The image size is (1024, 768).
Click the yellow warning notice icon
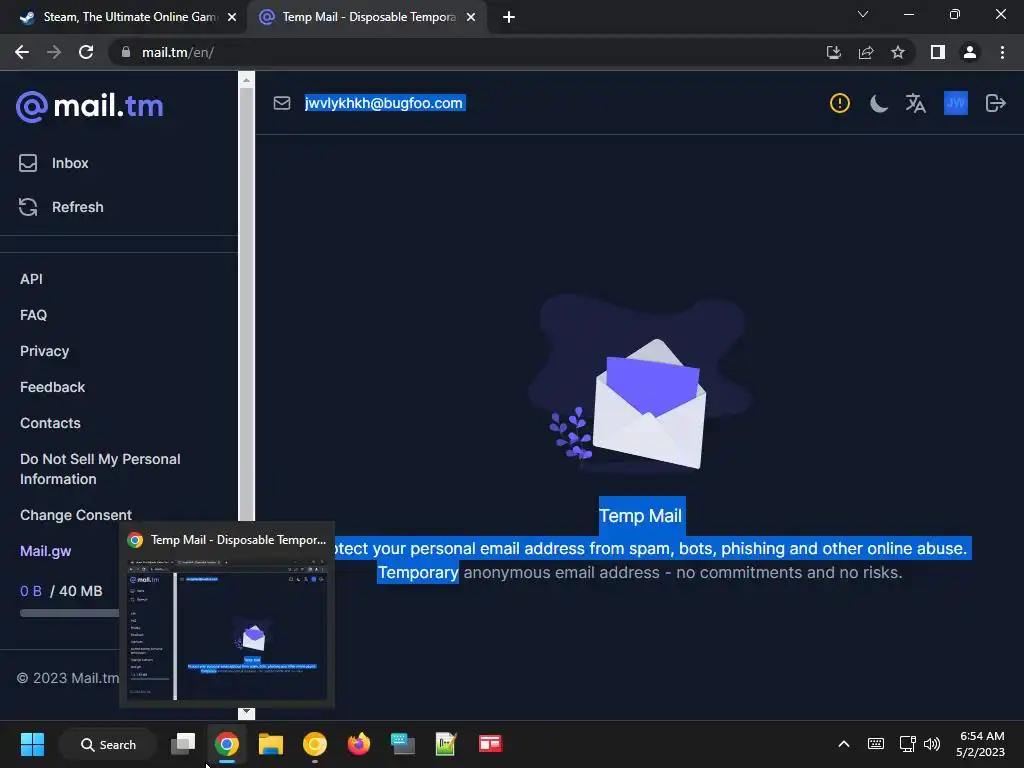(x=840, y=103)
